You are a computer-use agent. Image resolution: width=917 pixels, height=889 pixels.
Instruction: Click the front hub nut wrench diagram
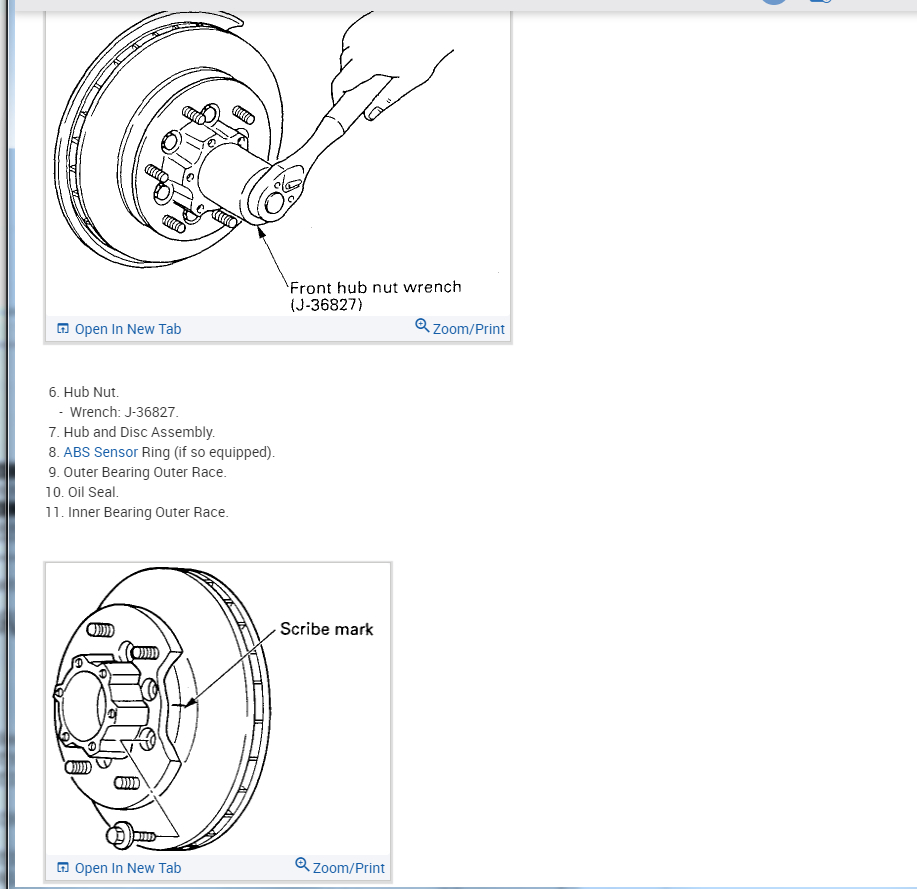click(x=278, y=163)
